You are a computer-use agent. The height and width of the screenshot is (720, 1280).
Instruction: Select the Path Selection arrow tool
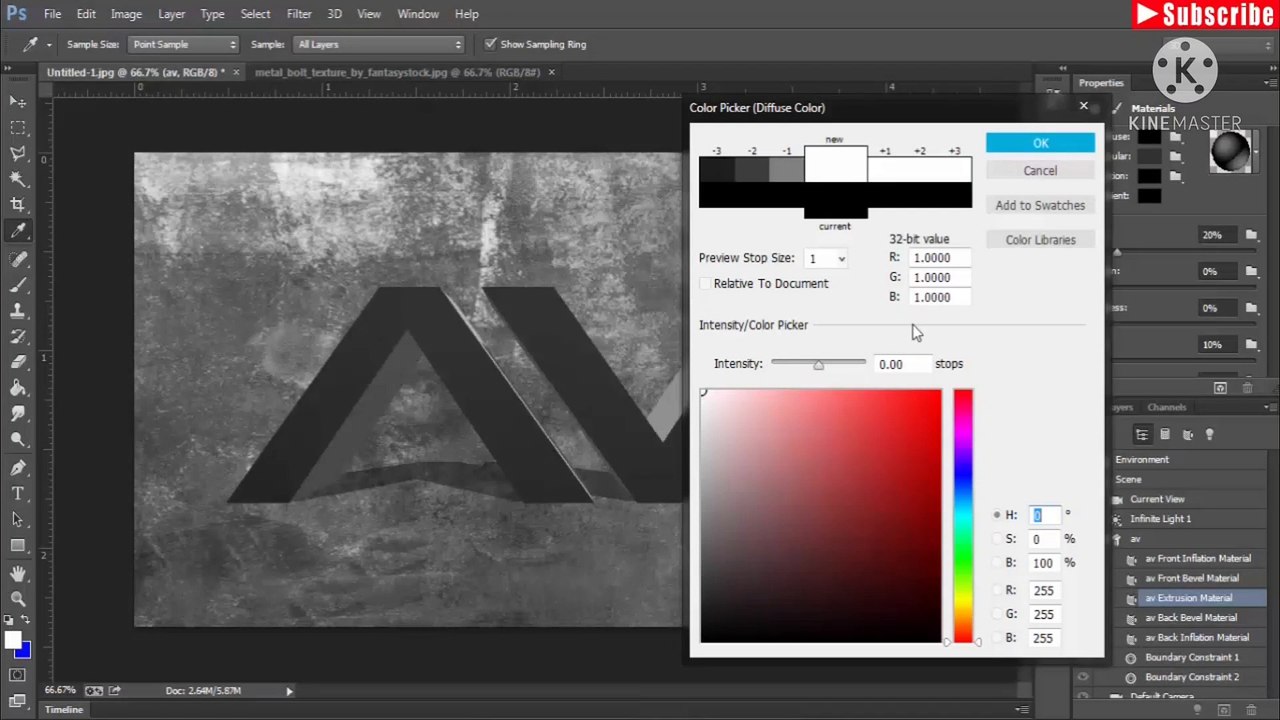(x=18, y=520)
